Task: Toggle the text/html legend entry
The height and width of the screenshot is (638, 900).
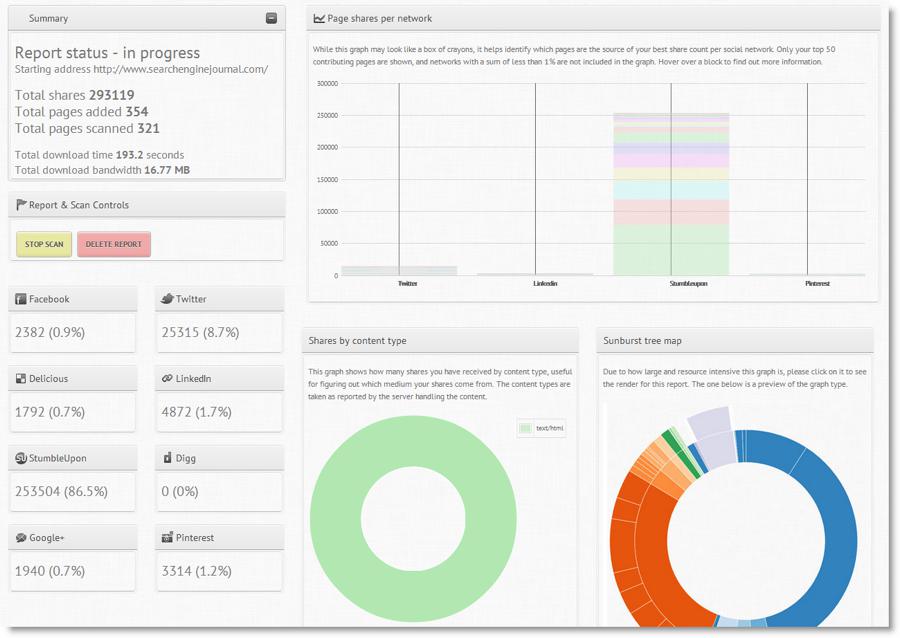Action: click(542, 428)
